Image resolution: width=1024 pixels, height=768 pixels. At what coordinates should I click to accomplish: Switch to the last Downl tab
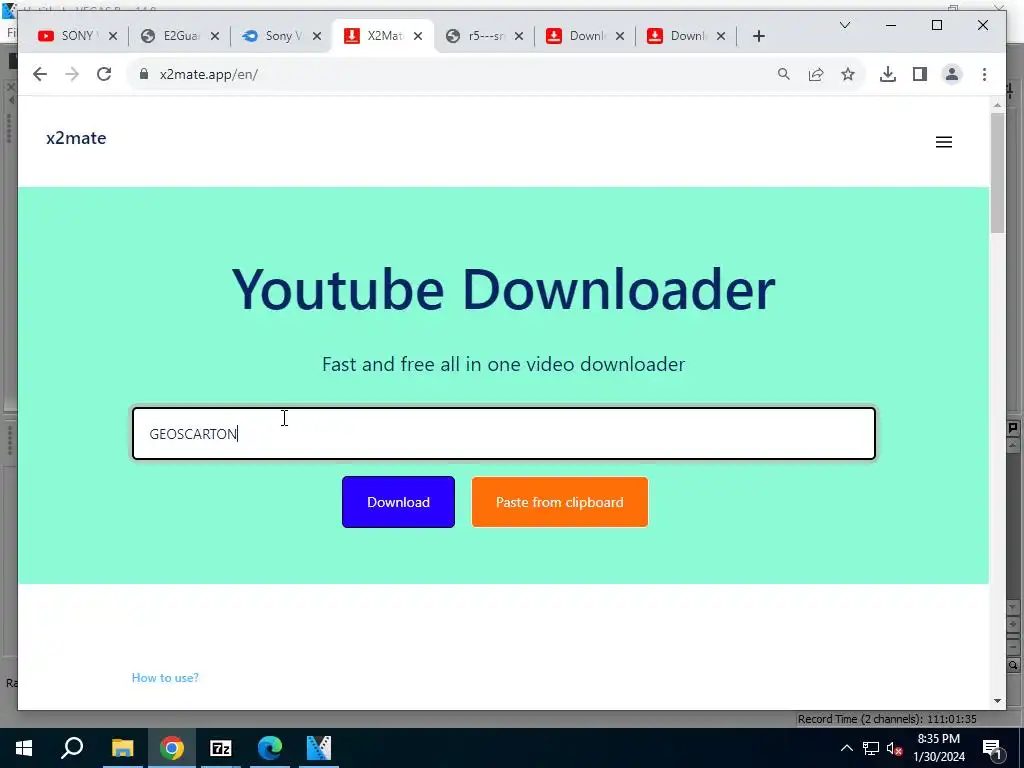point(687,36)
